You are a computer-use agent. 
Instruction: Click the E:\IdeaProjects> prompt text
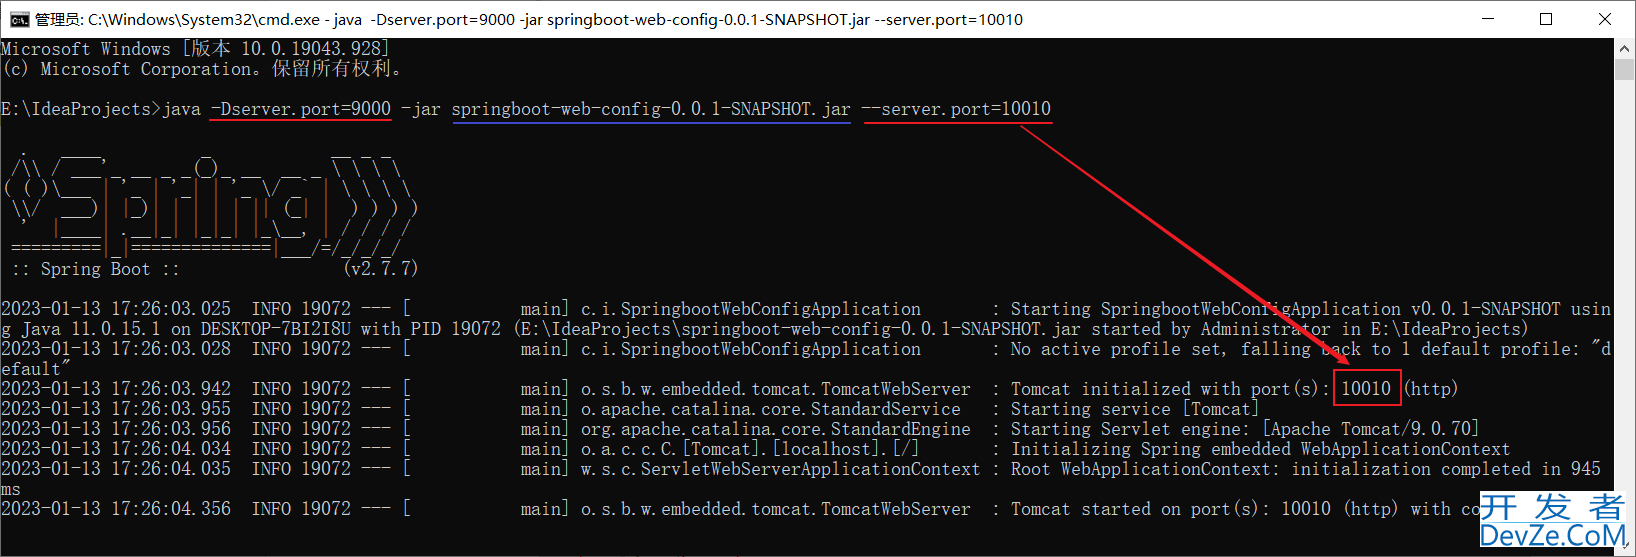click(x=81, y=109)
